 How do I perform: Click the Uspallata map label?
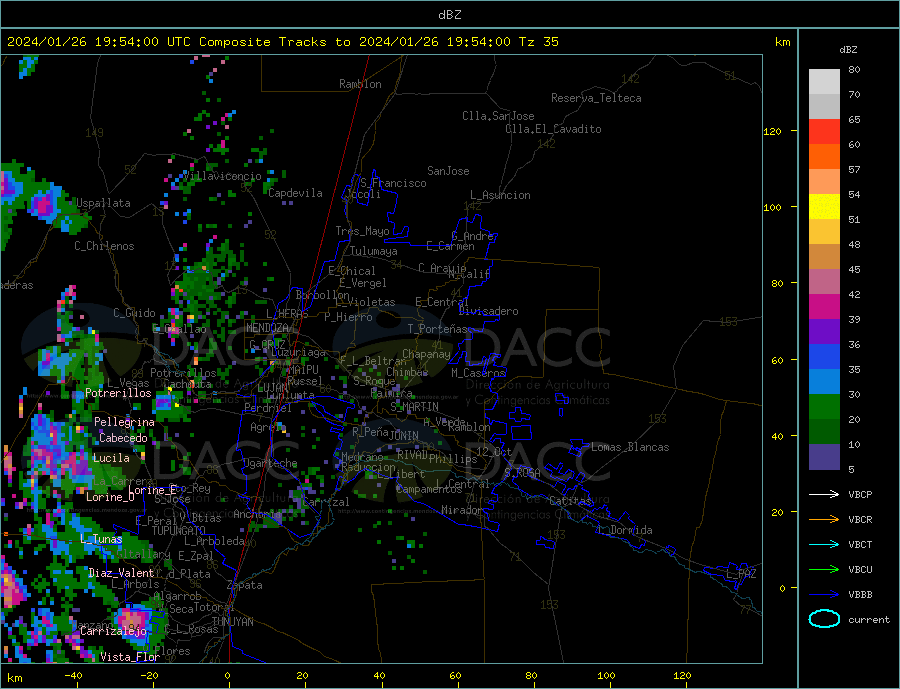pyautogui.click(x=103, y=203)
